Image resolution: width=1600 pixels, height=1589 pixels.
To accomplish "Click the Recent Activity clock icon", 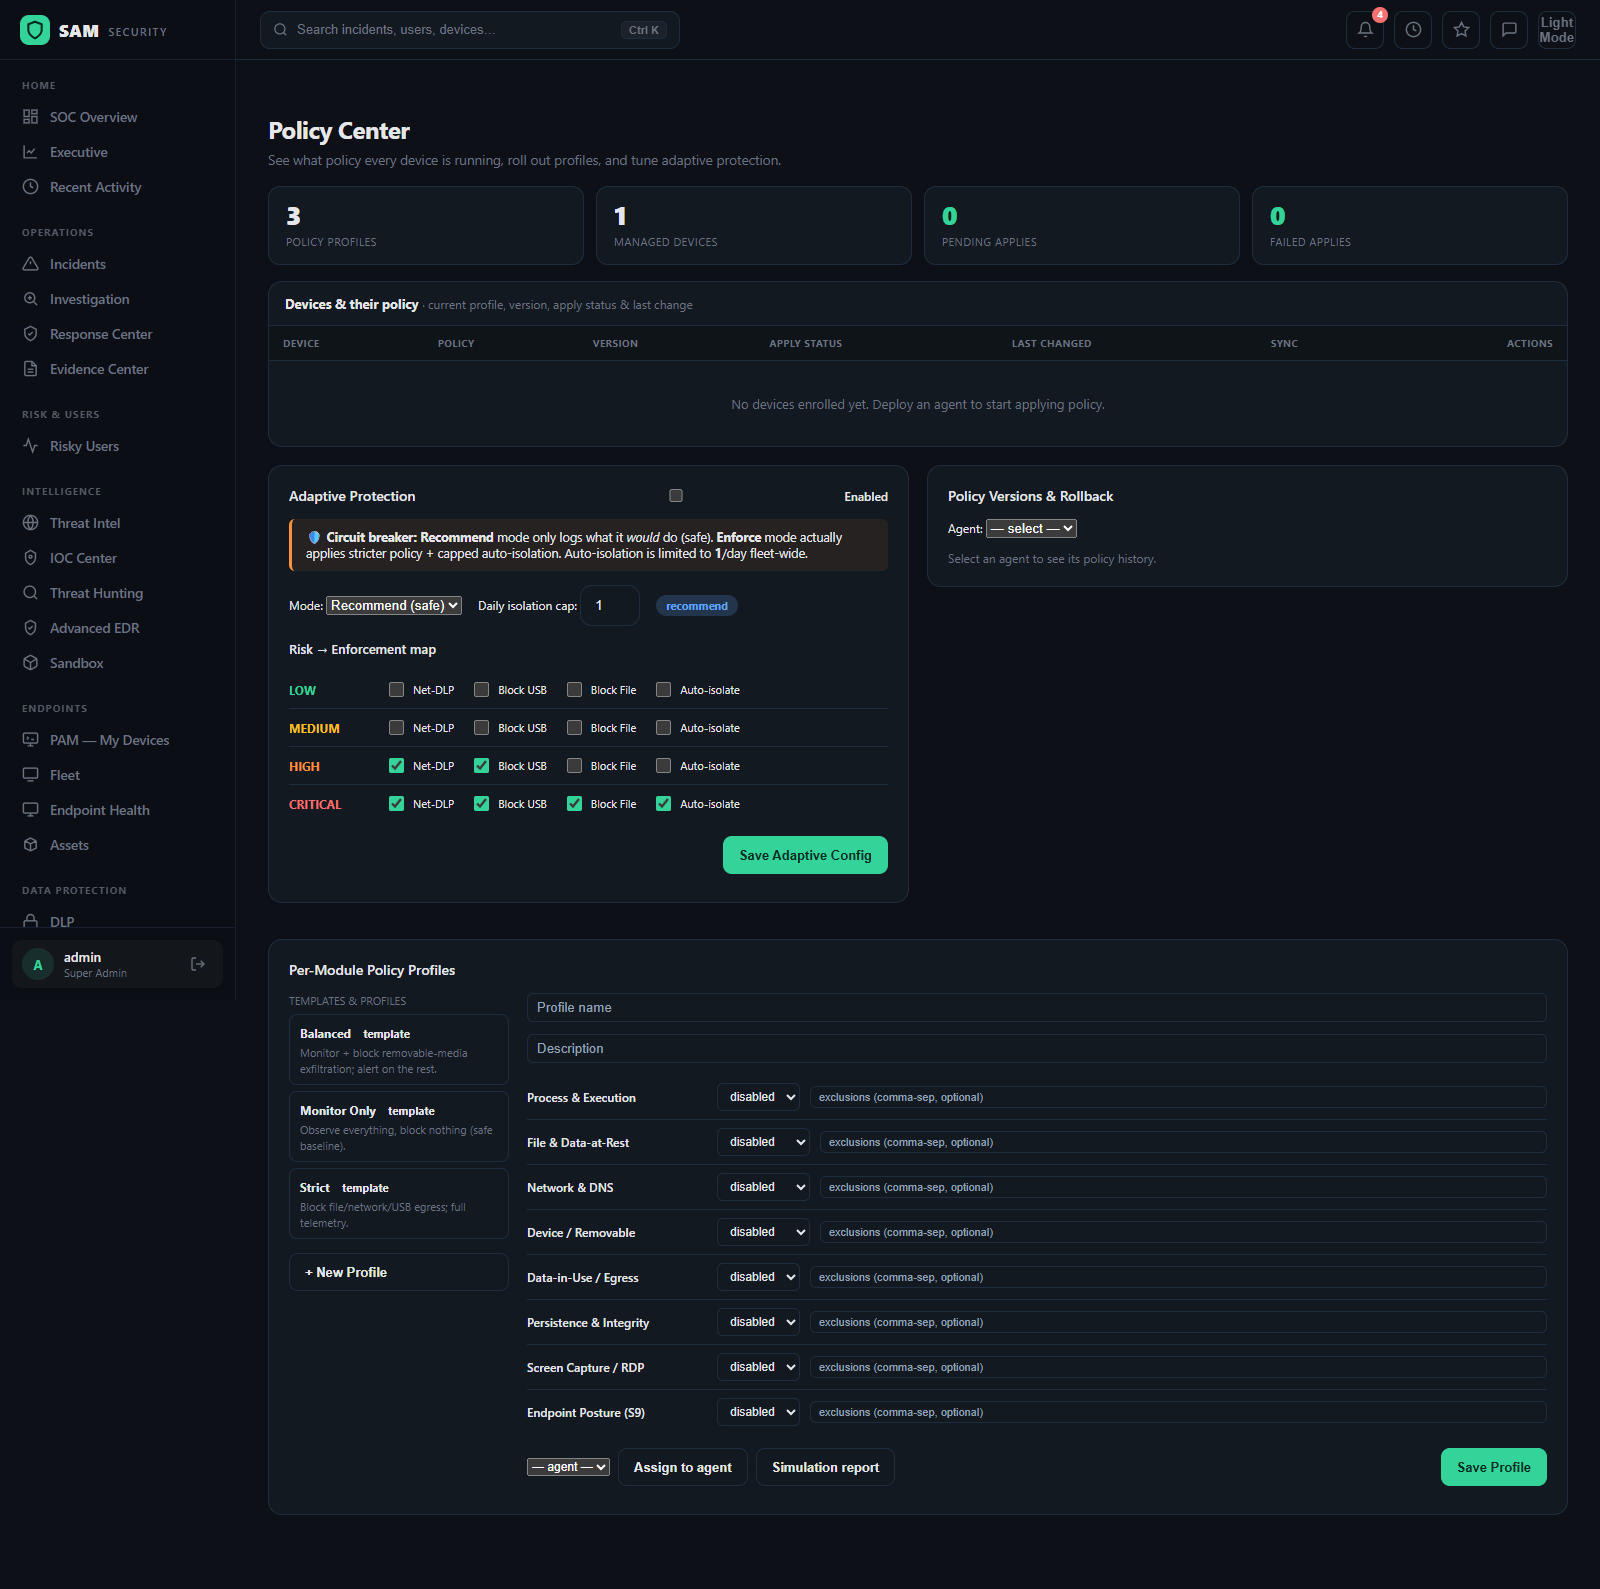I will pyautogui.click(x=31, y=187).
